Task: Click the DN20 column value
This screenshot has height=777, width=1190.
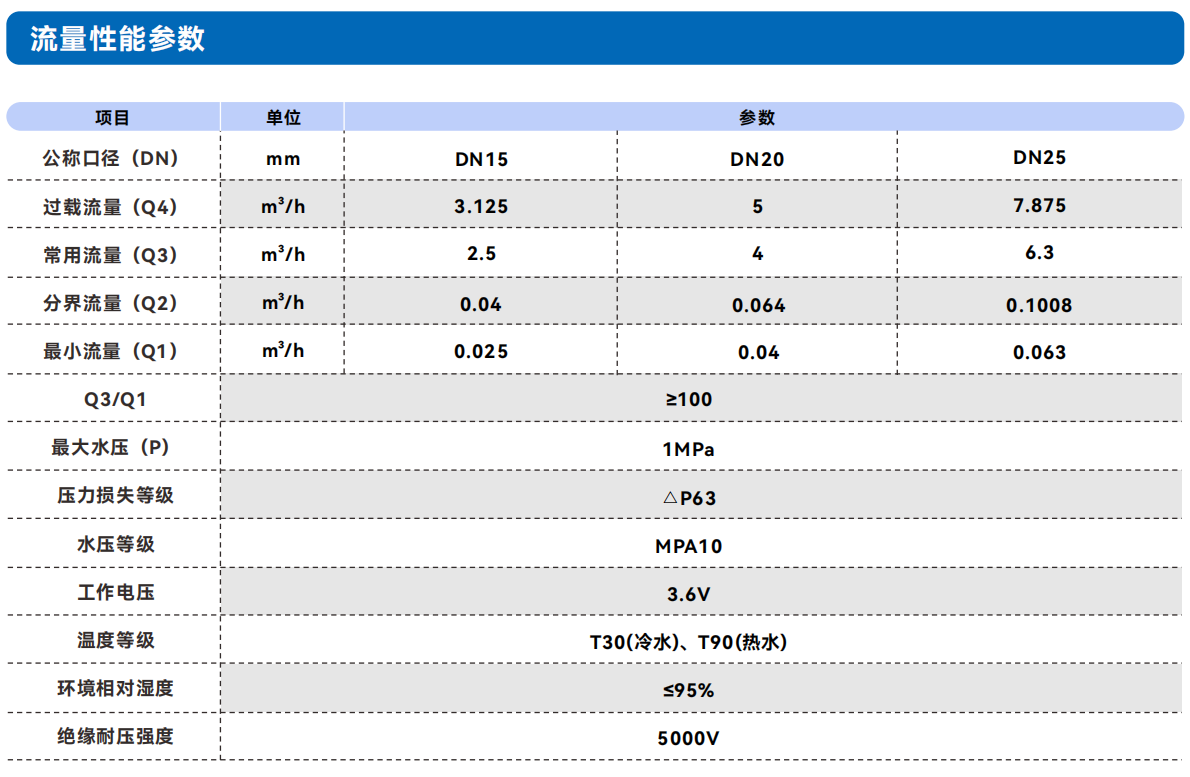Action: (x=757, y=159)
